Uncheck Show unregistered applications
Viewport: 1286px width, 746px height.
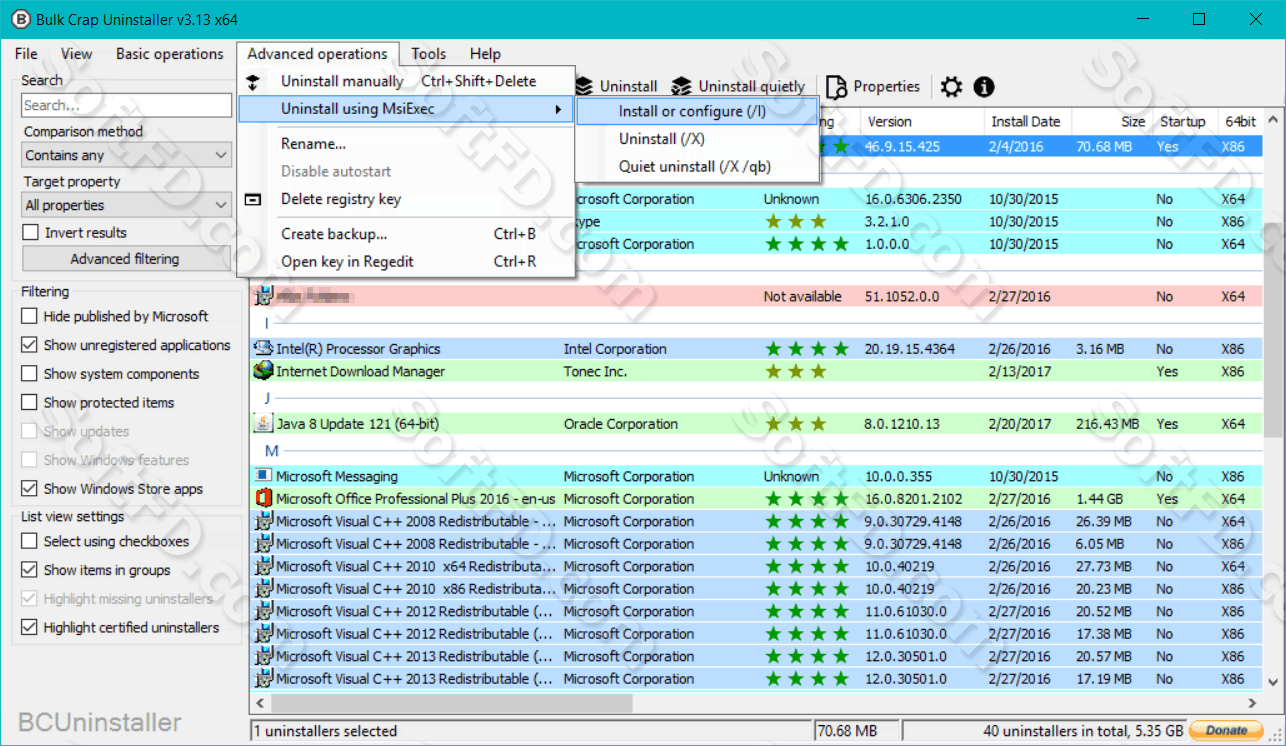click(x=30, y=345)
